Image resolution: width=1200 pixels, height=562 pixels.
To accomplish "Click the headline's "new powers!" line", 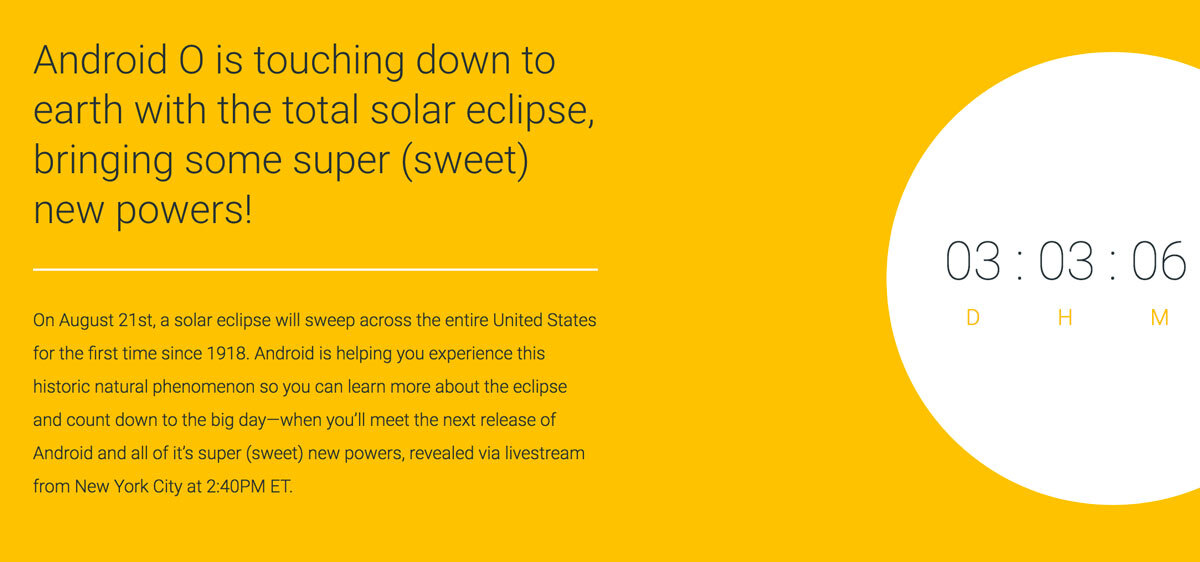I will 143,210.
